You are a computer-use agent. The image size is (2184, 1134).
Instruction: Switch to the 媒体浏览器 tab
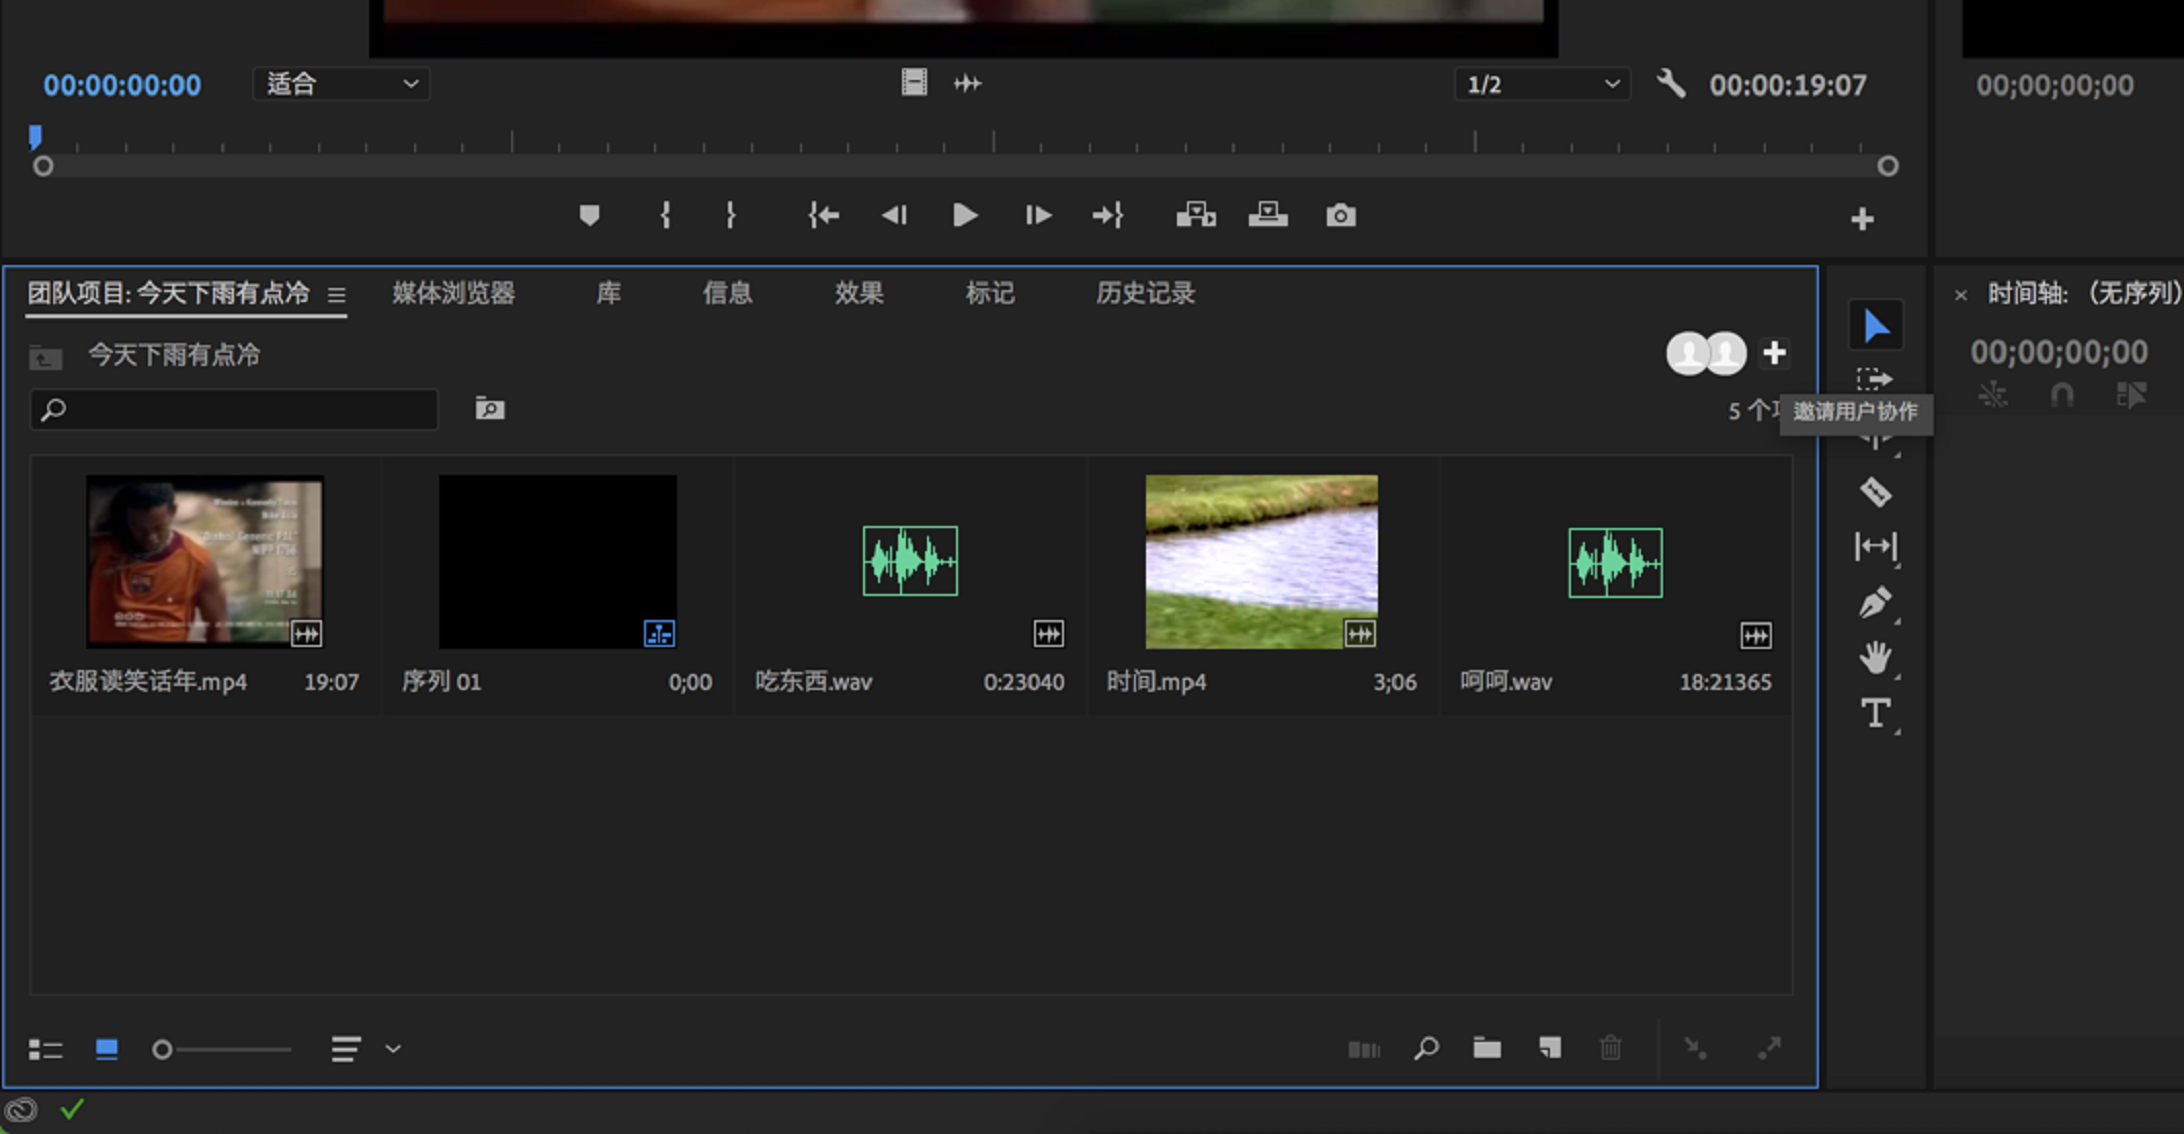coord(453,293)
